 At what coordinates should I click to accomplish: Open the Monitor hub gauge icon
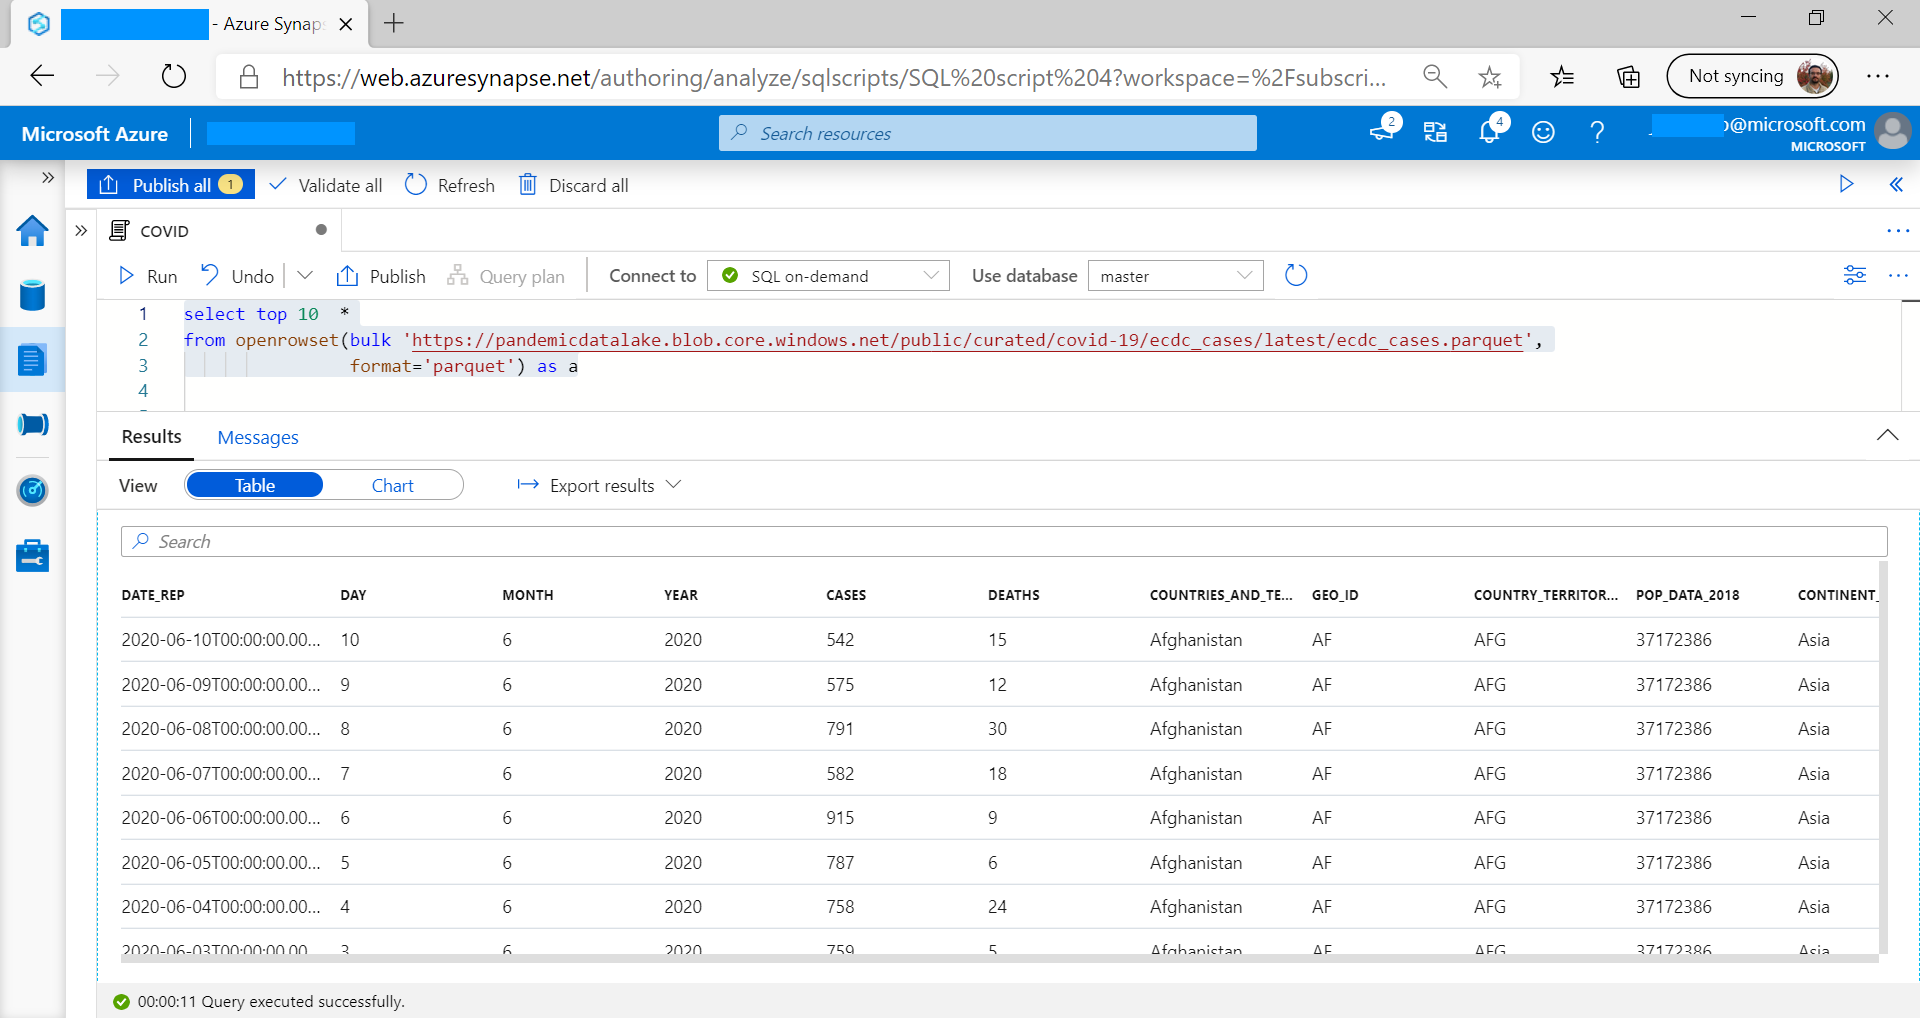[32, 490]
